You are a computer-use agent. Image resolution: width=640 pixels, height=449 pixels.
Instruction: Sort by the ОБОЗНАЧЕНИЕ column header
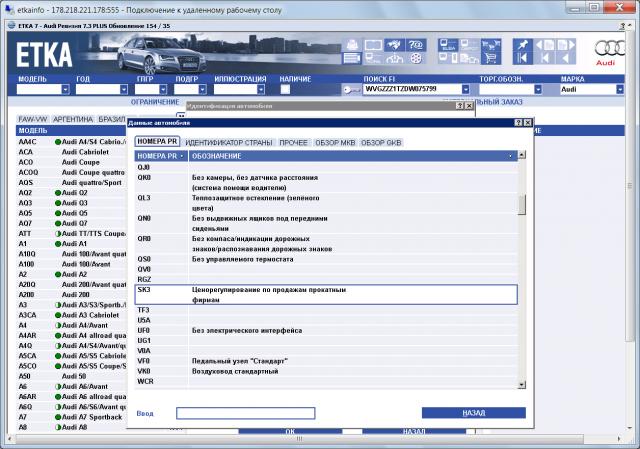tap(353, 156)
